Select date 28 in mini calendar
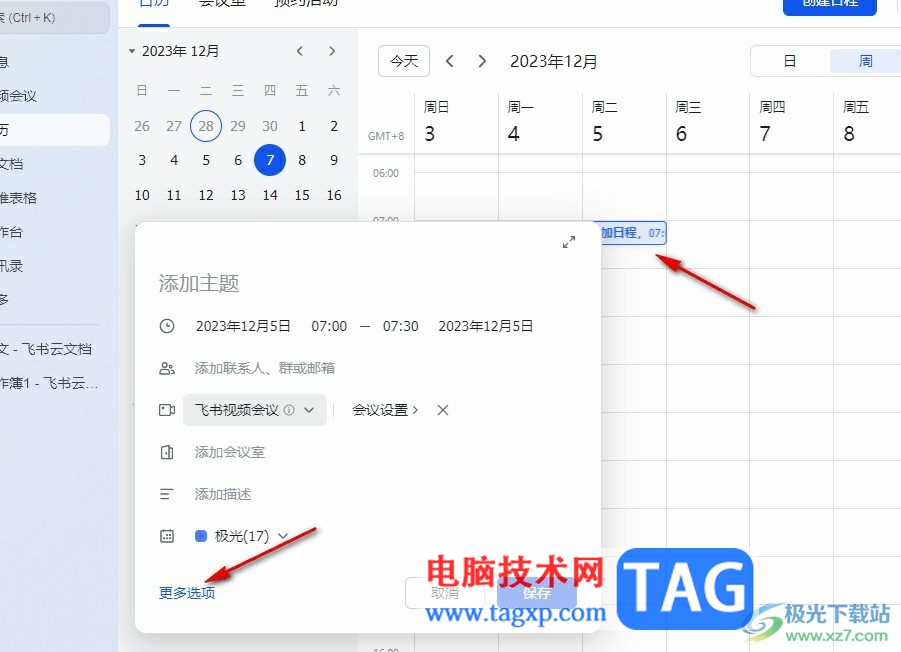Screen dimensions: 901x652 click(x=206, y=126)
